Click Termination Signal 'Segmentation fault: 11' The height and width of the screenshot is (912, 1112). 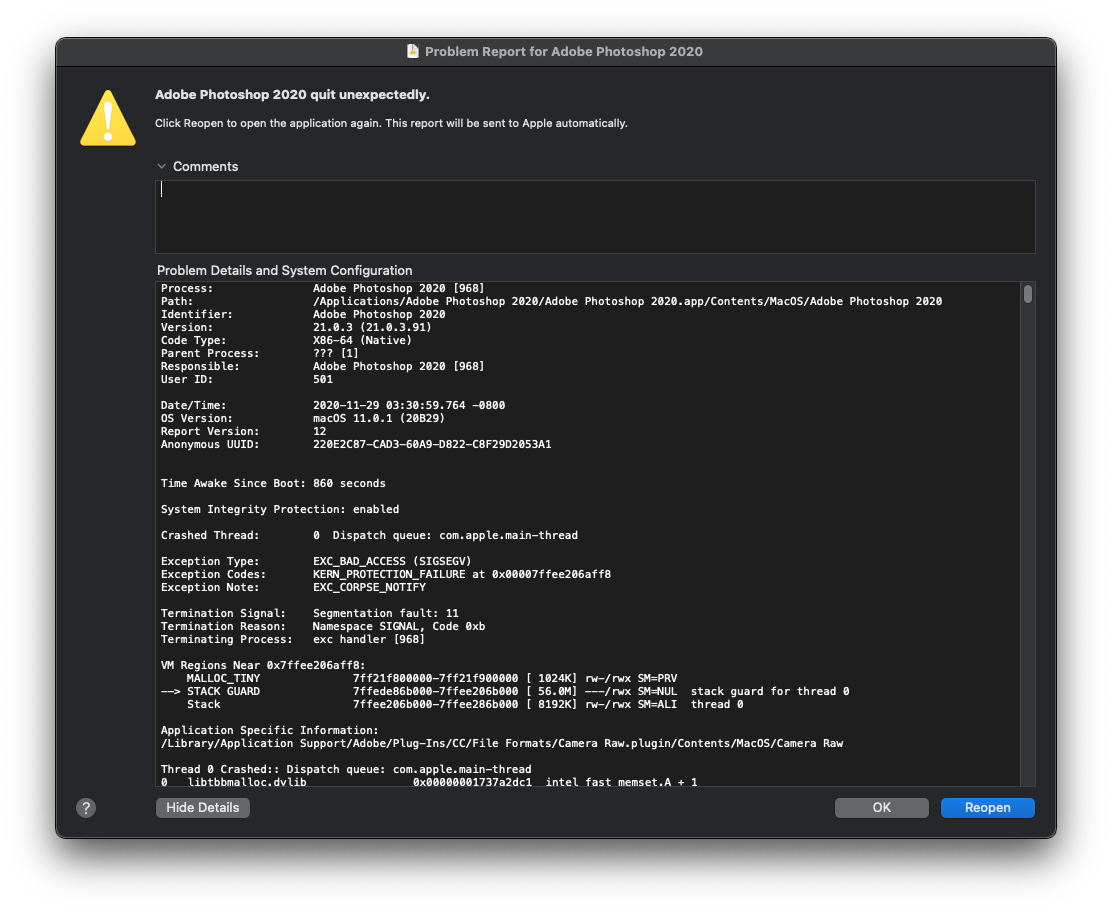pyautogui.click(x=386, y=613)
